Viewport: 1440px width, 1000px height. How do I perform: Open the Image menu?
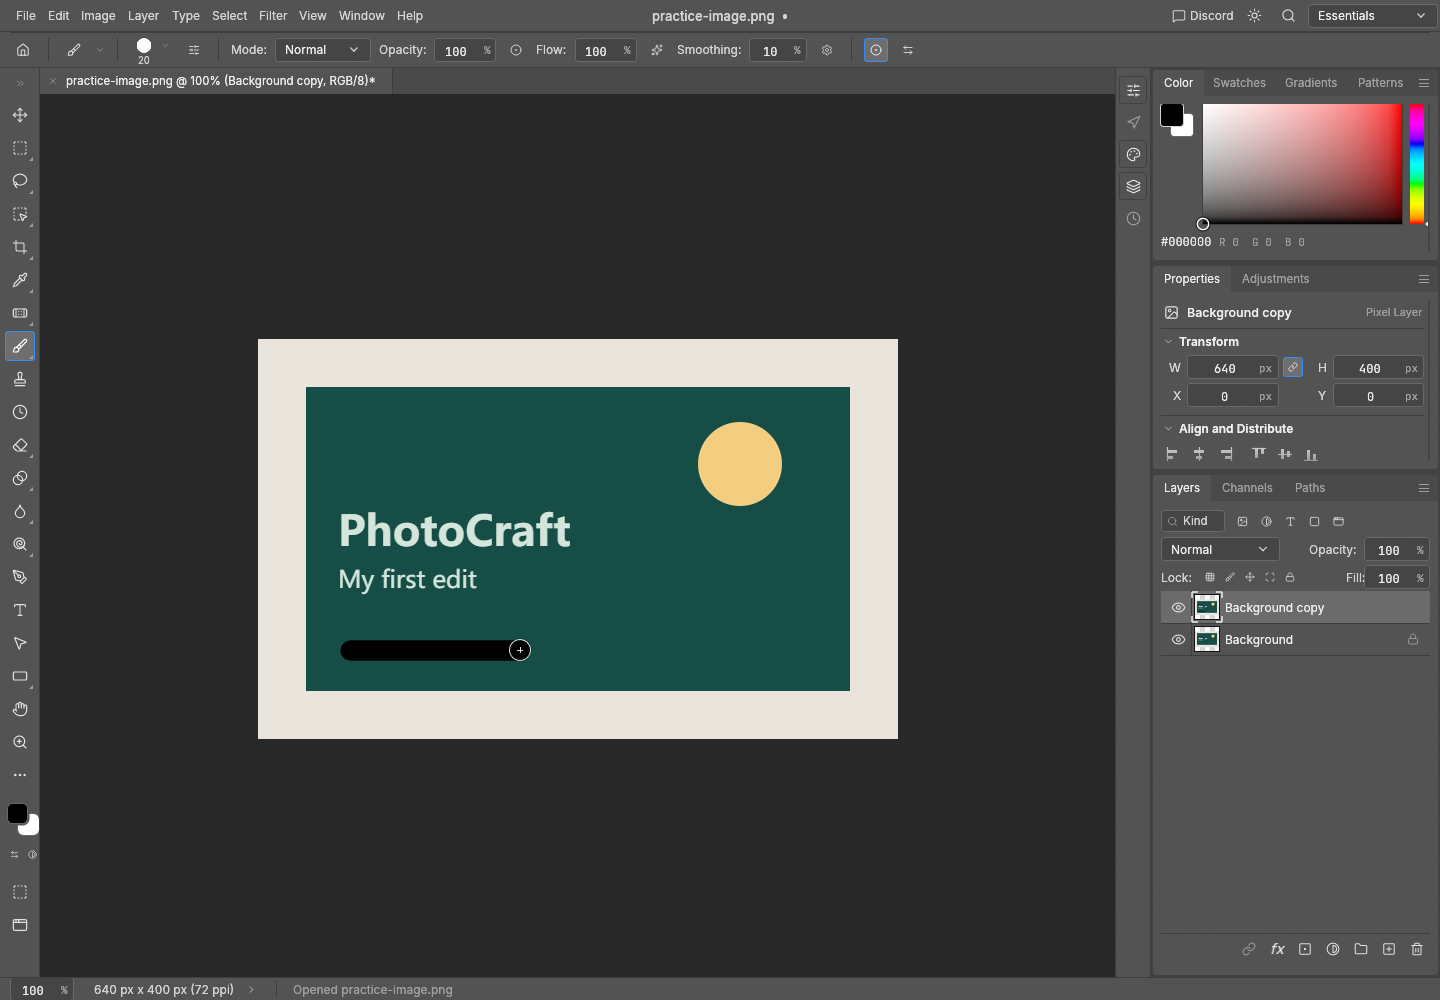point(98,16)
